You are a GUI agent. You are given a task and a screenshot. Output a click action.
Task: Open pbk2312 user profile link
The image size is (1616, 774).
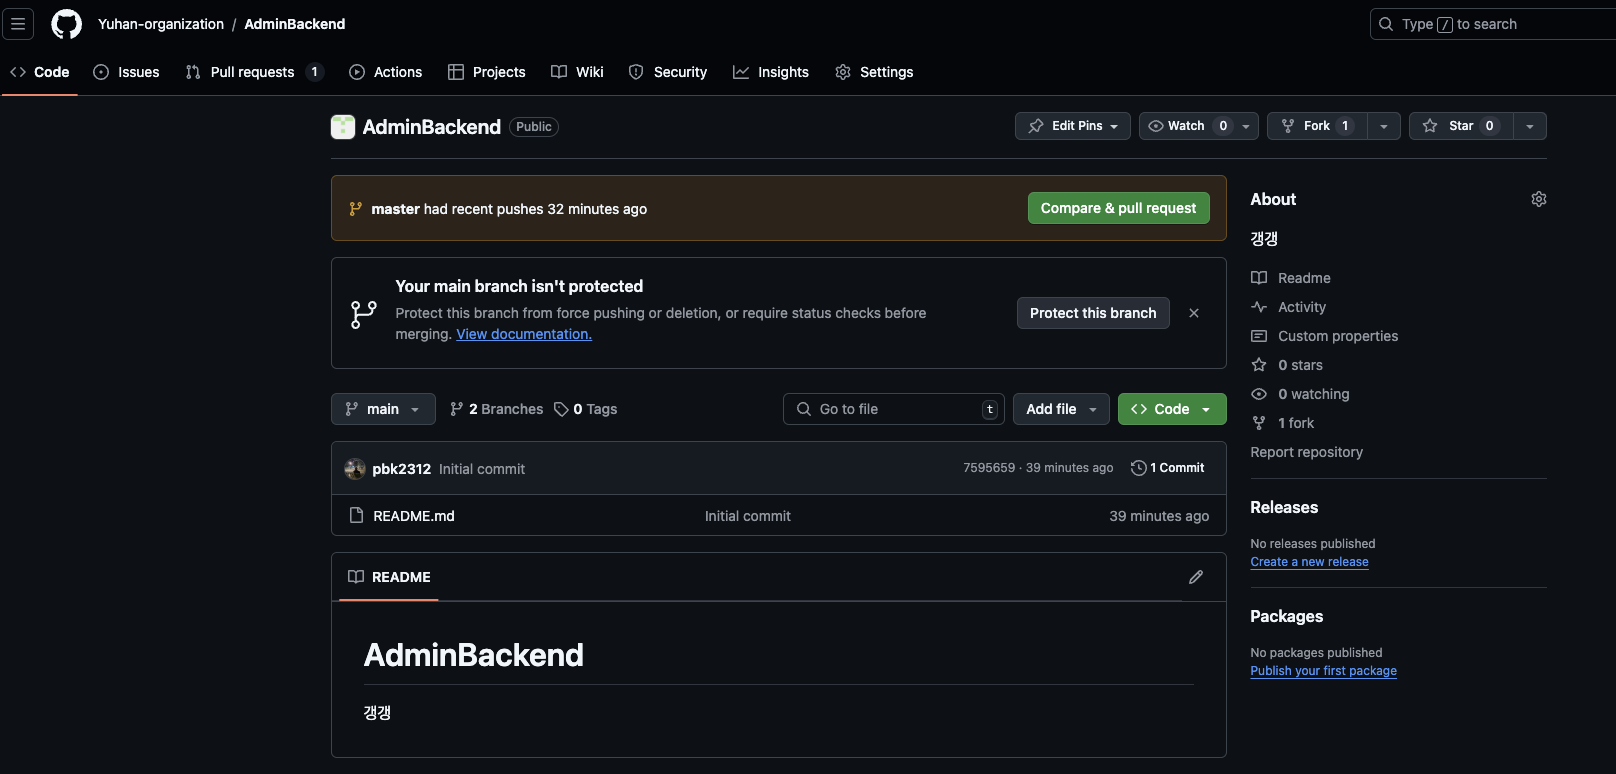(x=401, y=468)
